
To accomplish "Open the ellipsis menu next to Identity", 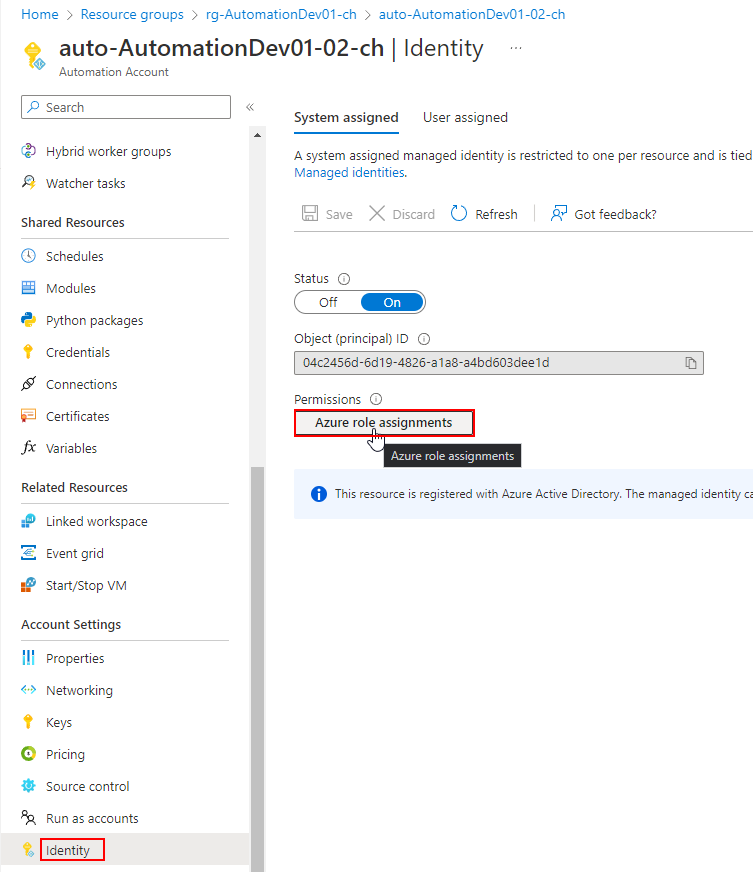I will (515, 48).
